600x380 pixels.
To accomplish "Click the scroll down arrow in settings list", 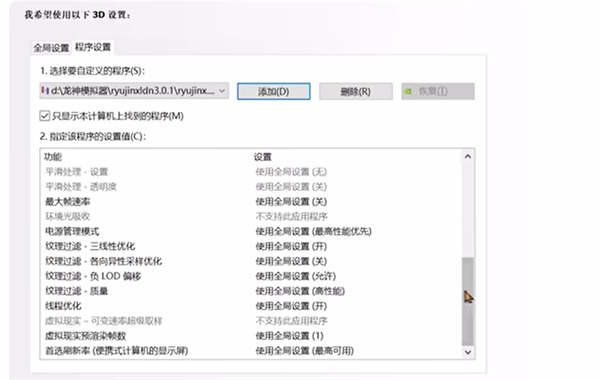I will click(x=468, y=352).
